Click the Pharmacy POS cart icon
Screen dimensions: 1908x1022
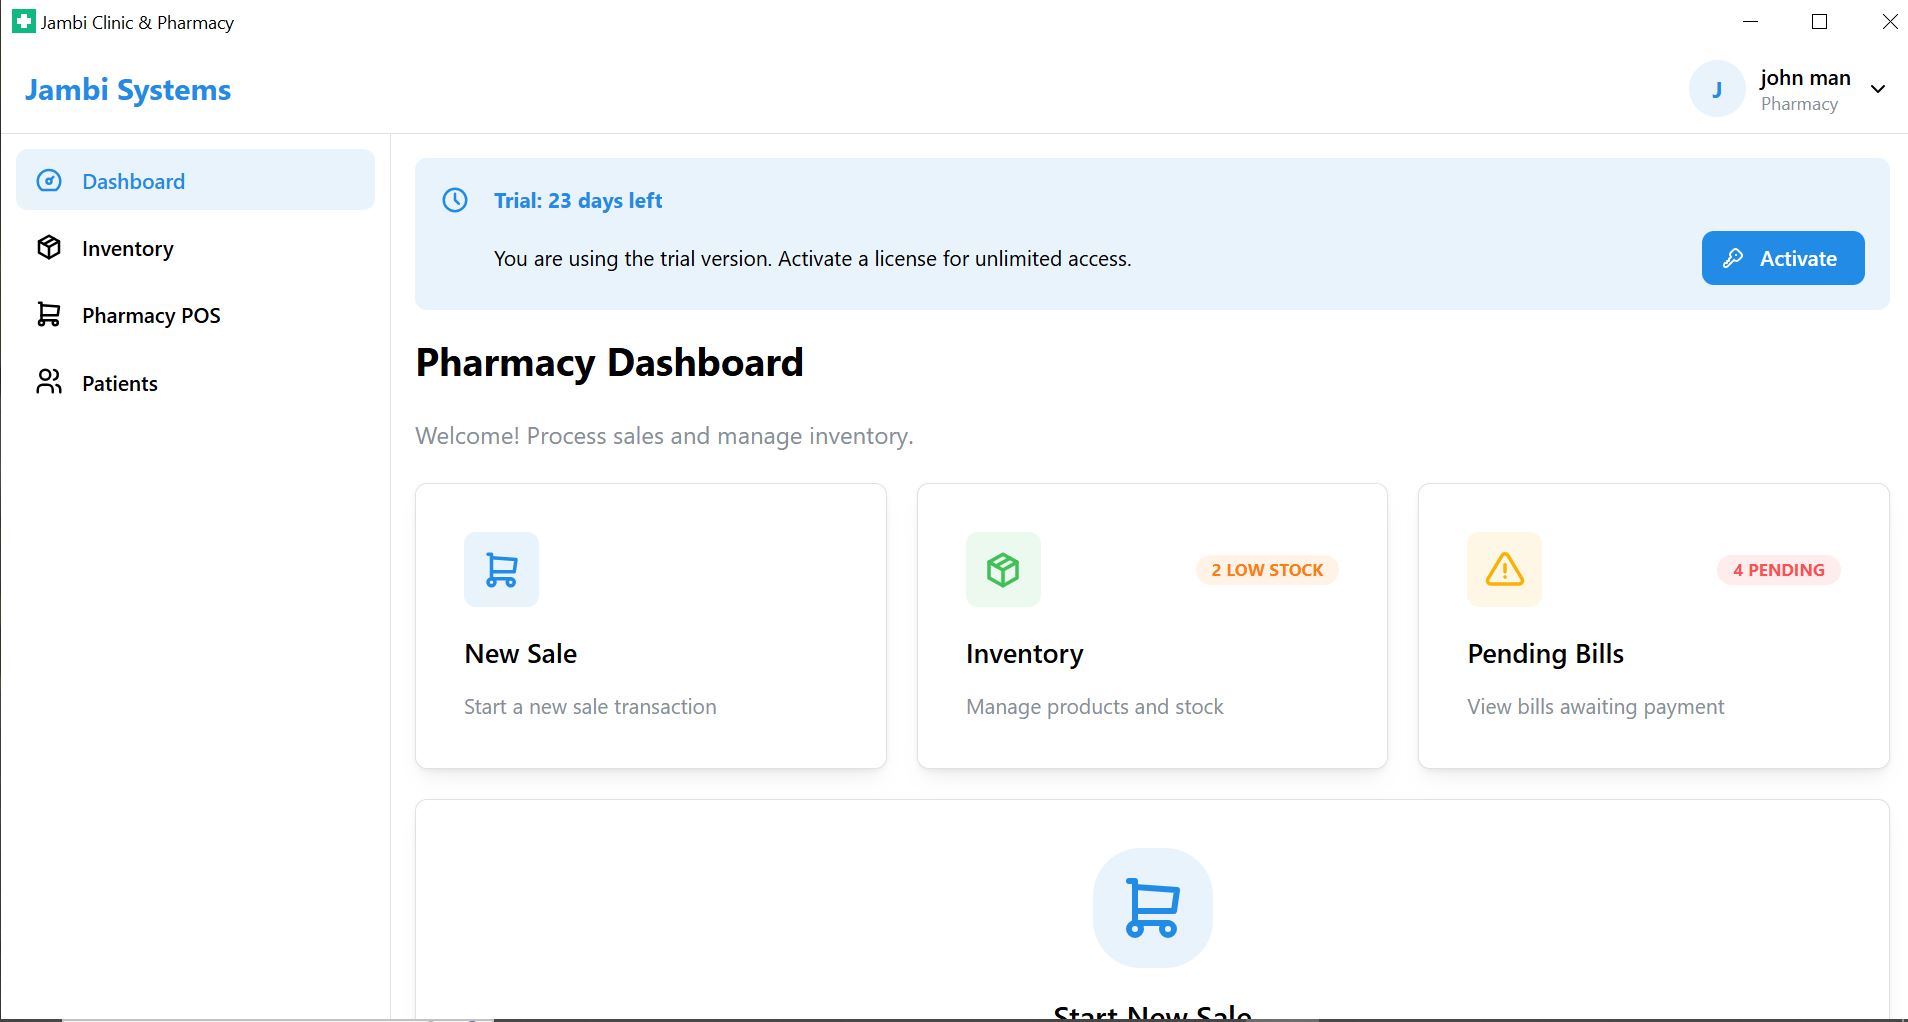pyautogui.click(x=49, y=315)
